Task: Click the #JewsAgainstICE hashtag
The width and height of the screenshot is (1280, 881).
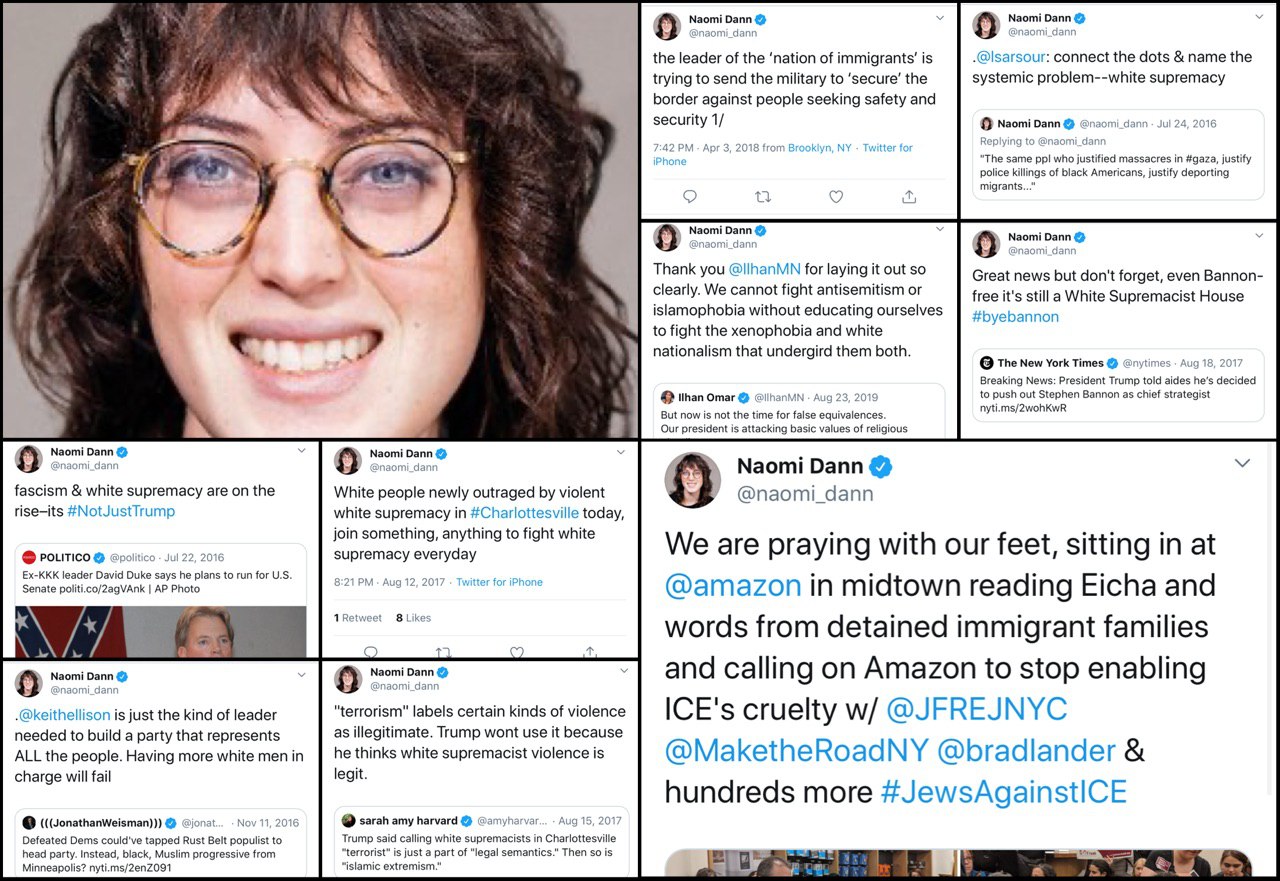Action: (x=1003, y=792)
